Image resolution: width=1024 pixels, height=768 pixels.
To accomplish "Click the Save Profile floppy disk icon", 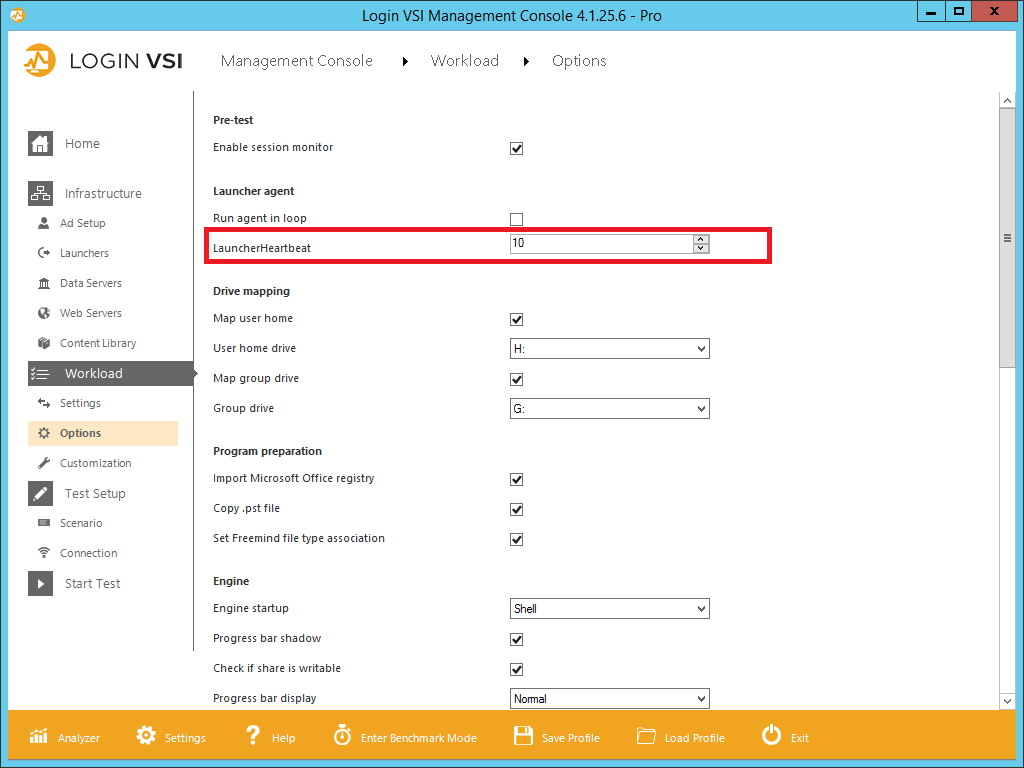I will [524, 735].
